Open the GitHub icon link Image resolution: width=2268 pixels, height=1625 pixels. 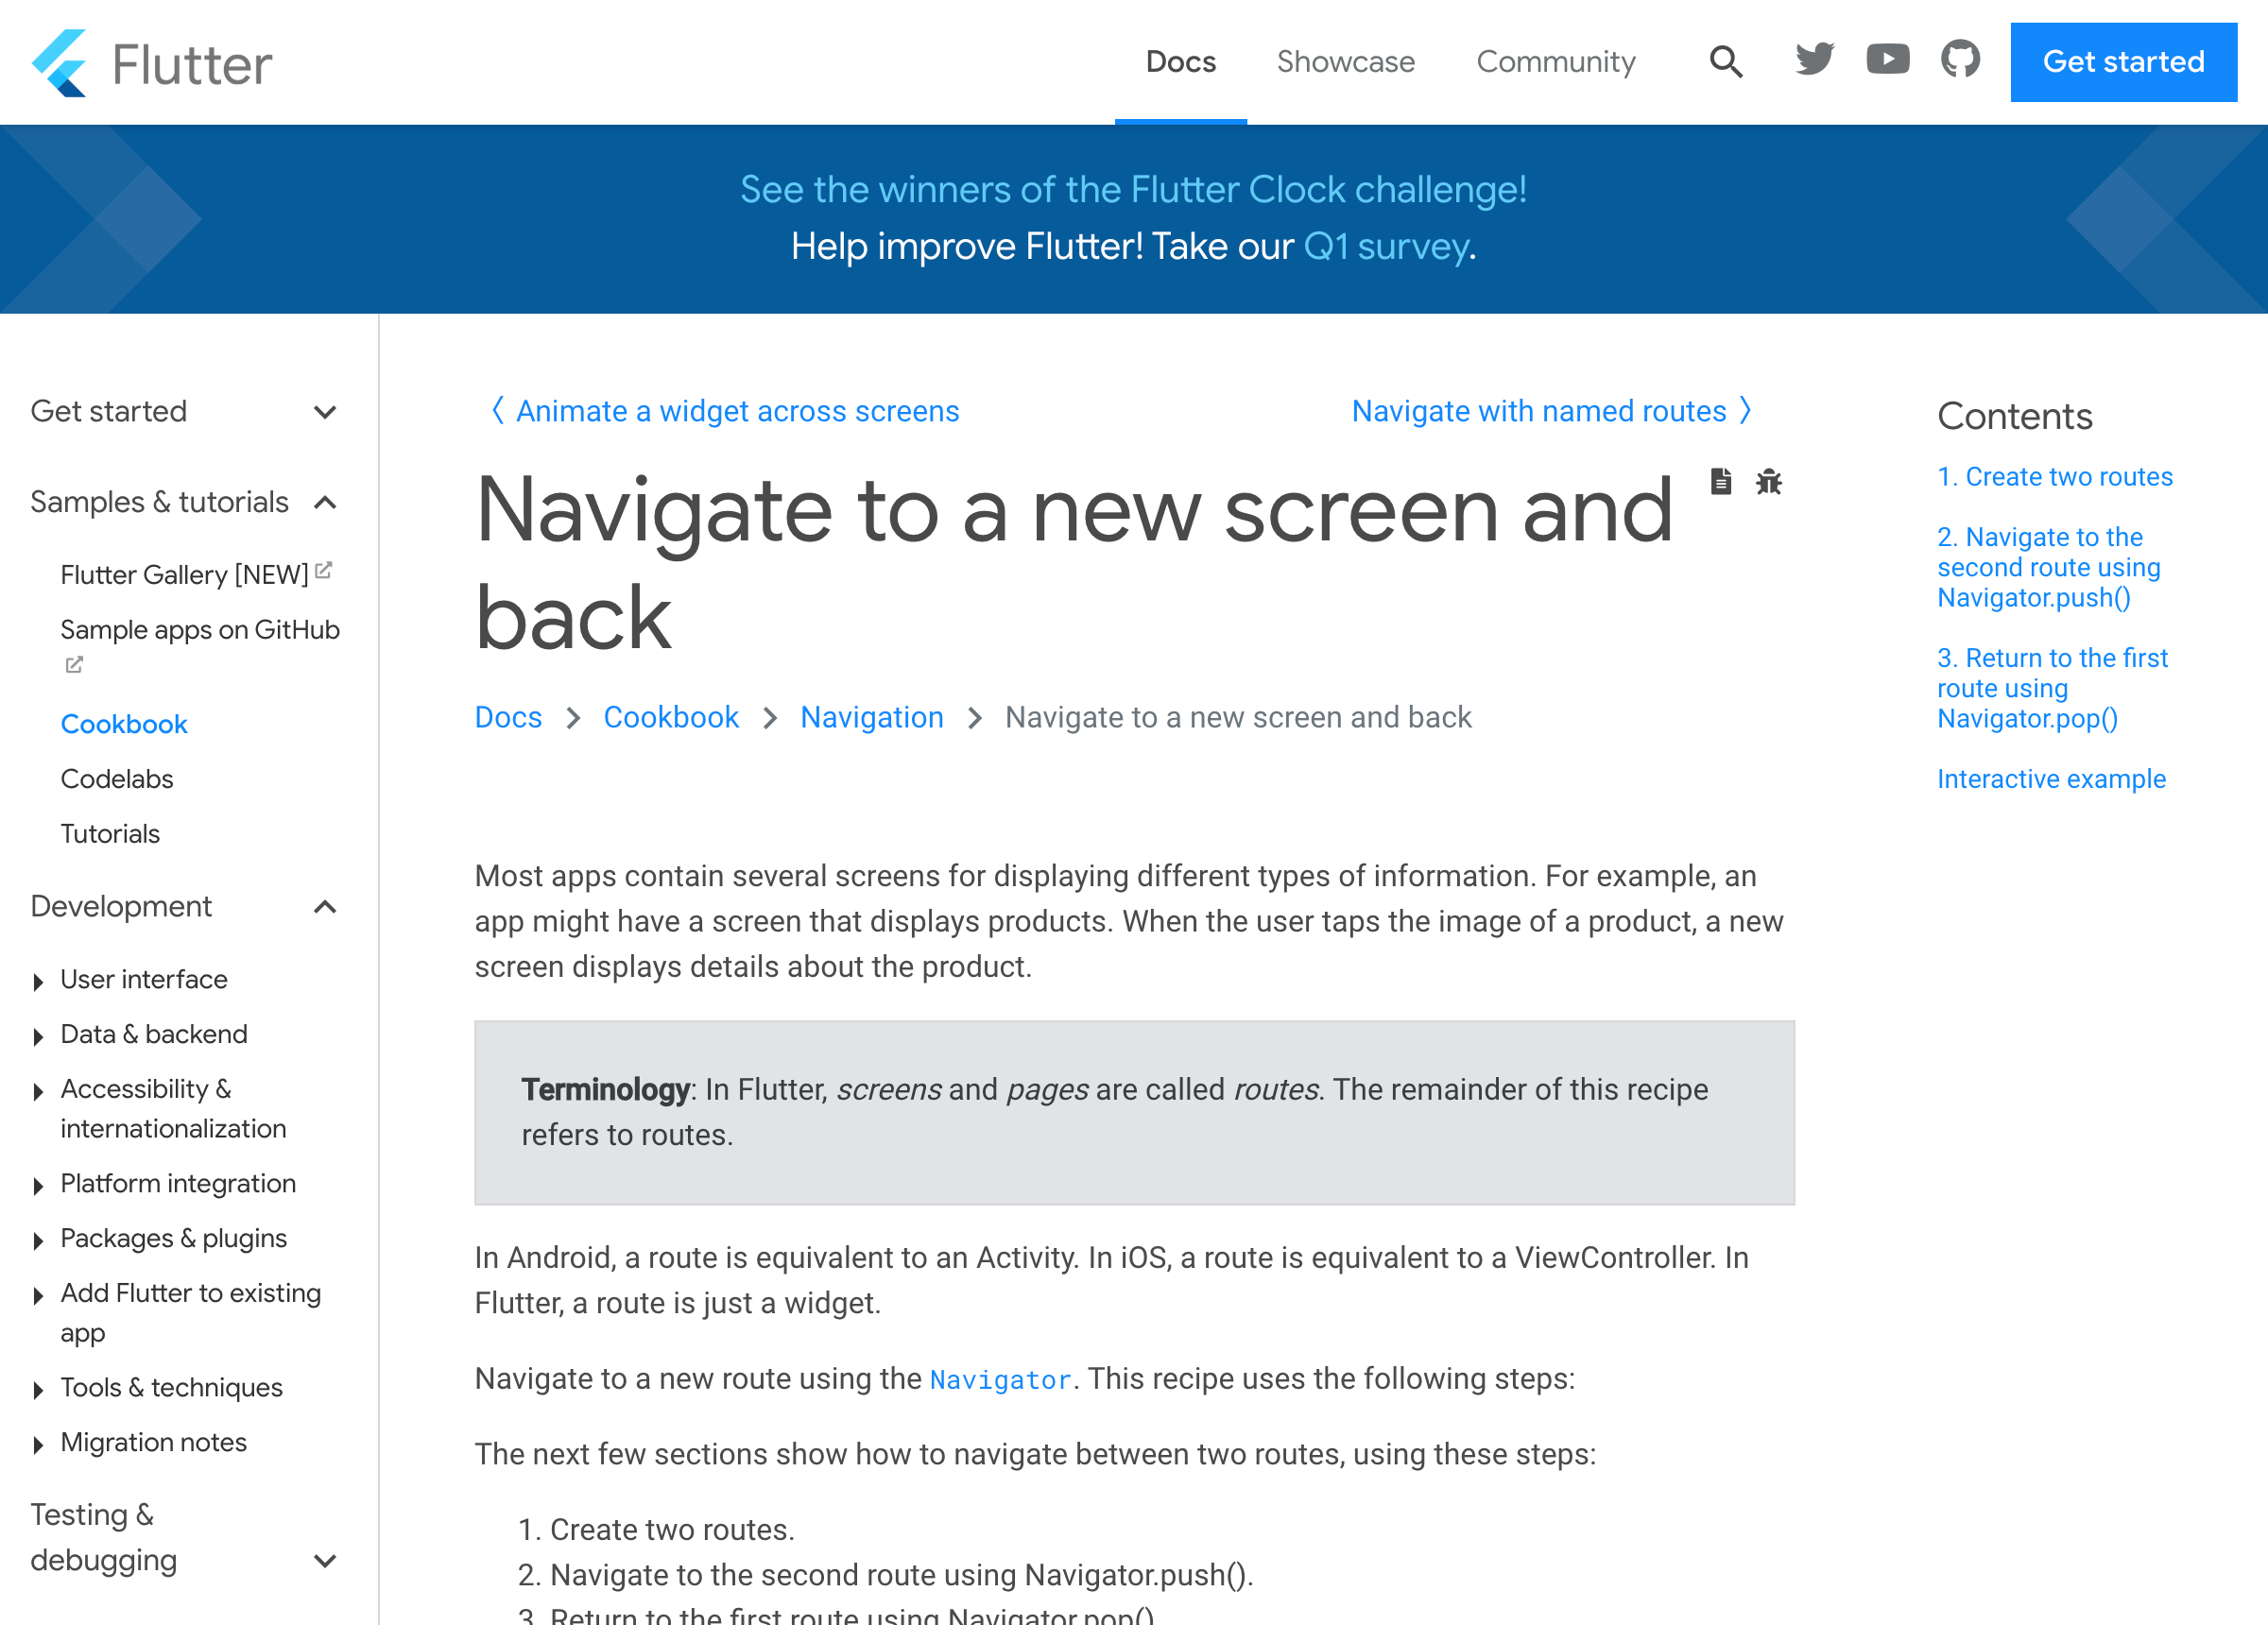pos(1960,60)
